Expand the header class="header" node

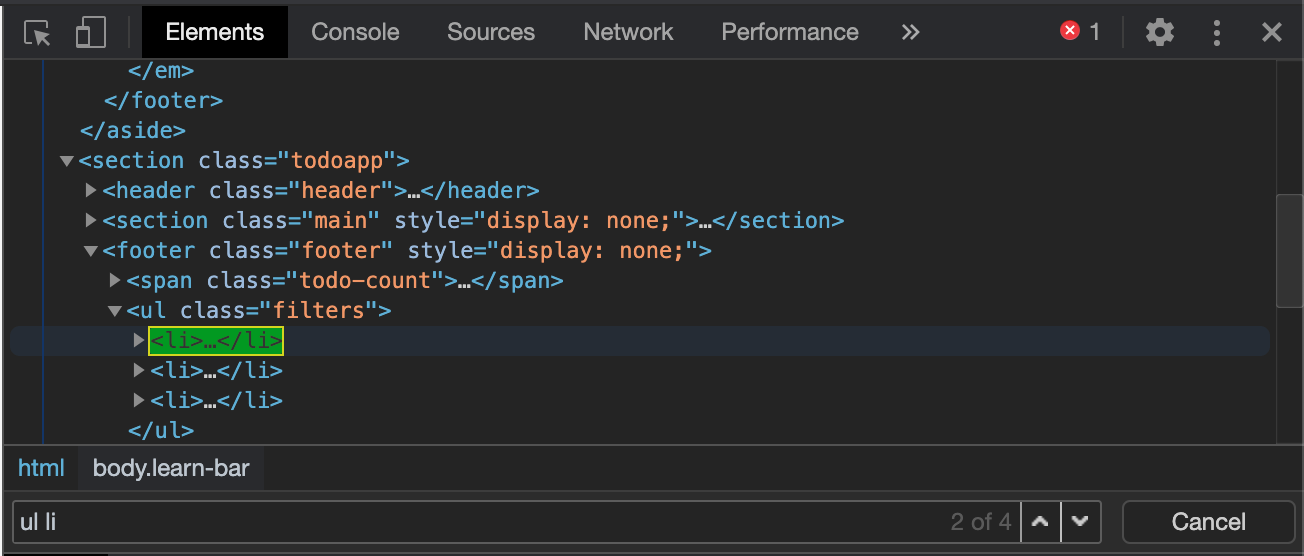pyautogui.click(x=91, y=190)
